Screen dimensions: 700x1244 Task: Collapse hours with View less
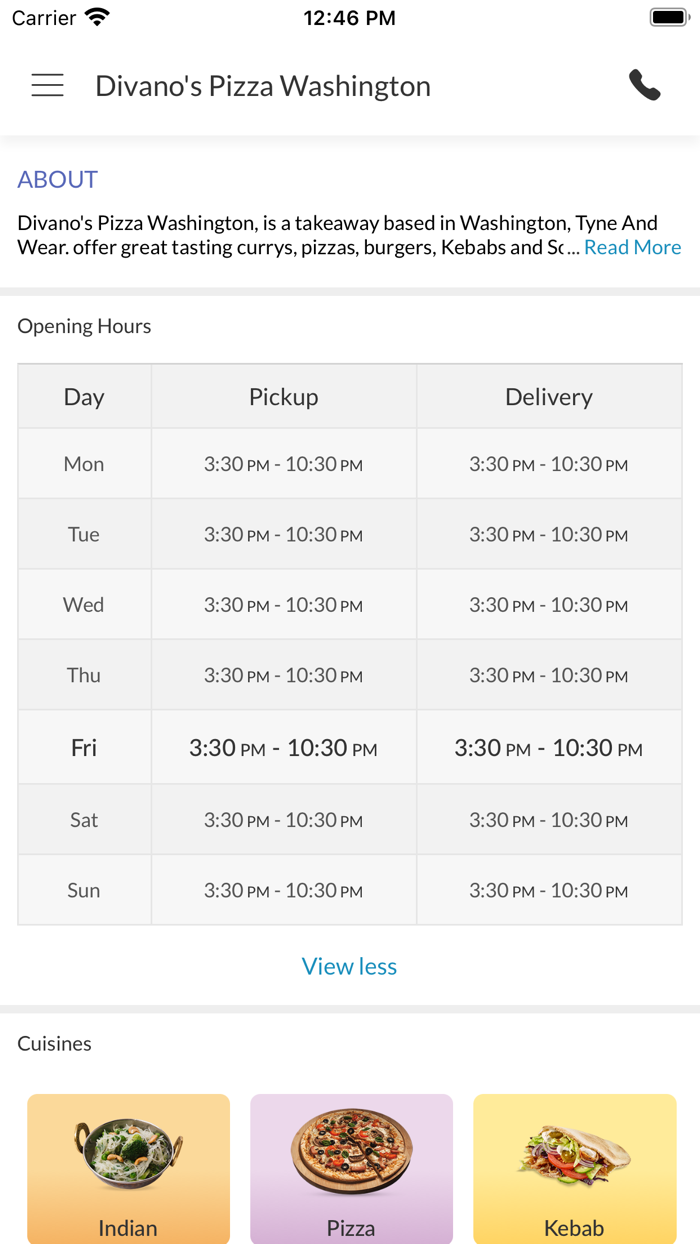pyautogui.click(x=349, y=966)
